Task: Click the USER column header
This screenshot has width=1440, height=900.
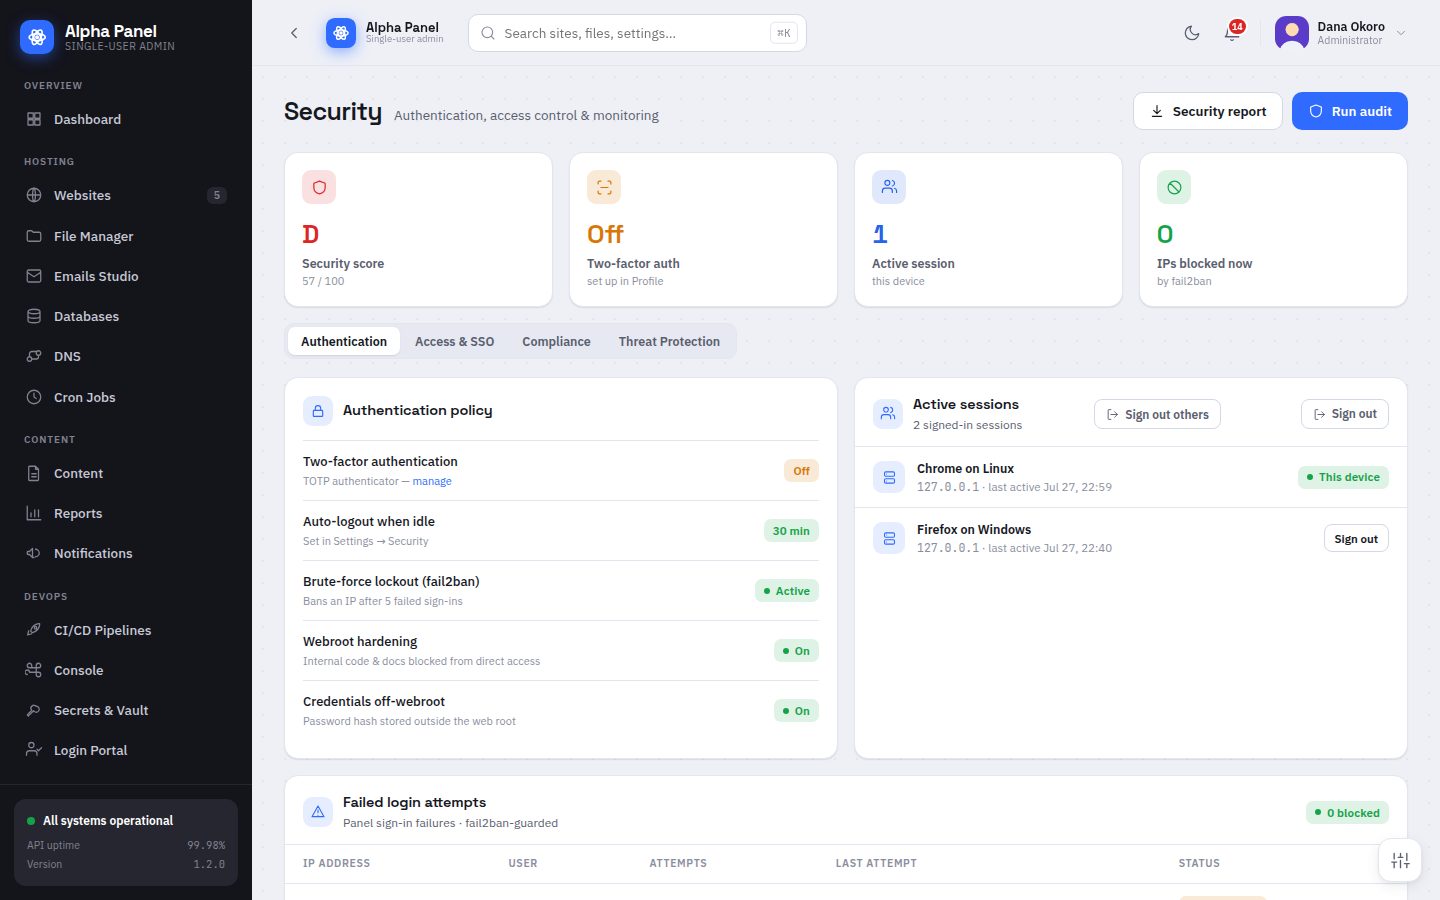Action: [523, 863]
